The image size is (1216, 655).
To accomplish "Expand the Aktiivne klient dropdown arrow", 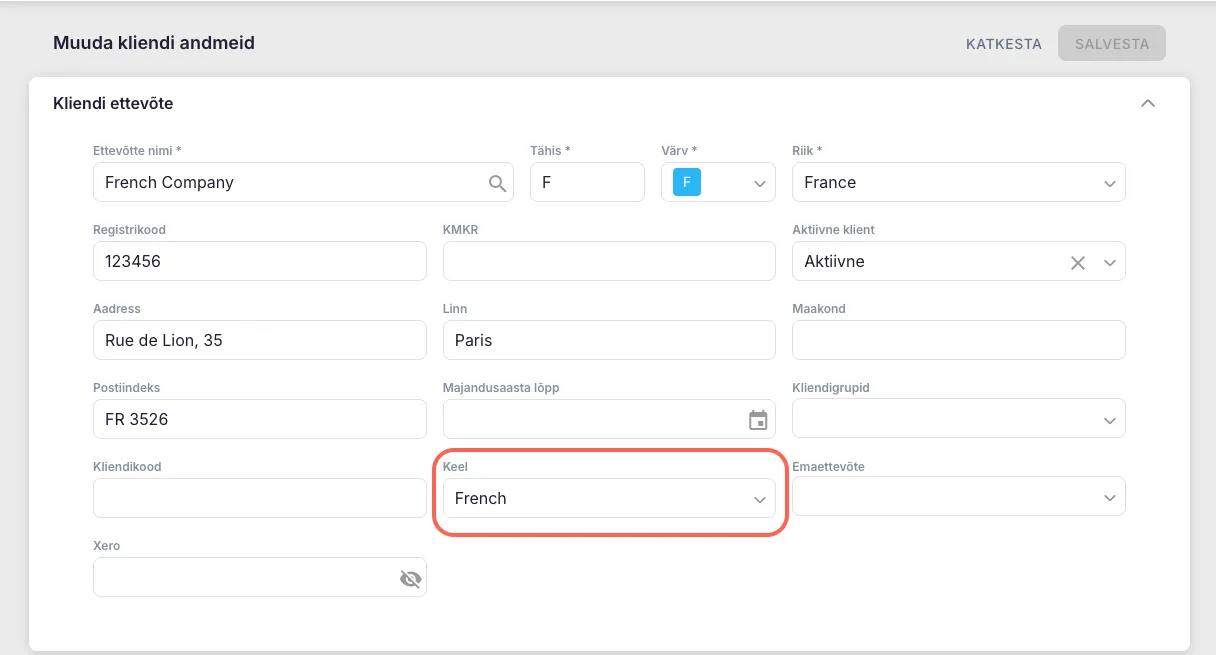I will (1109, 263).
